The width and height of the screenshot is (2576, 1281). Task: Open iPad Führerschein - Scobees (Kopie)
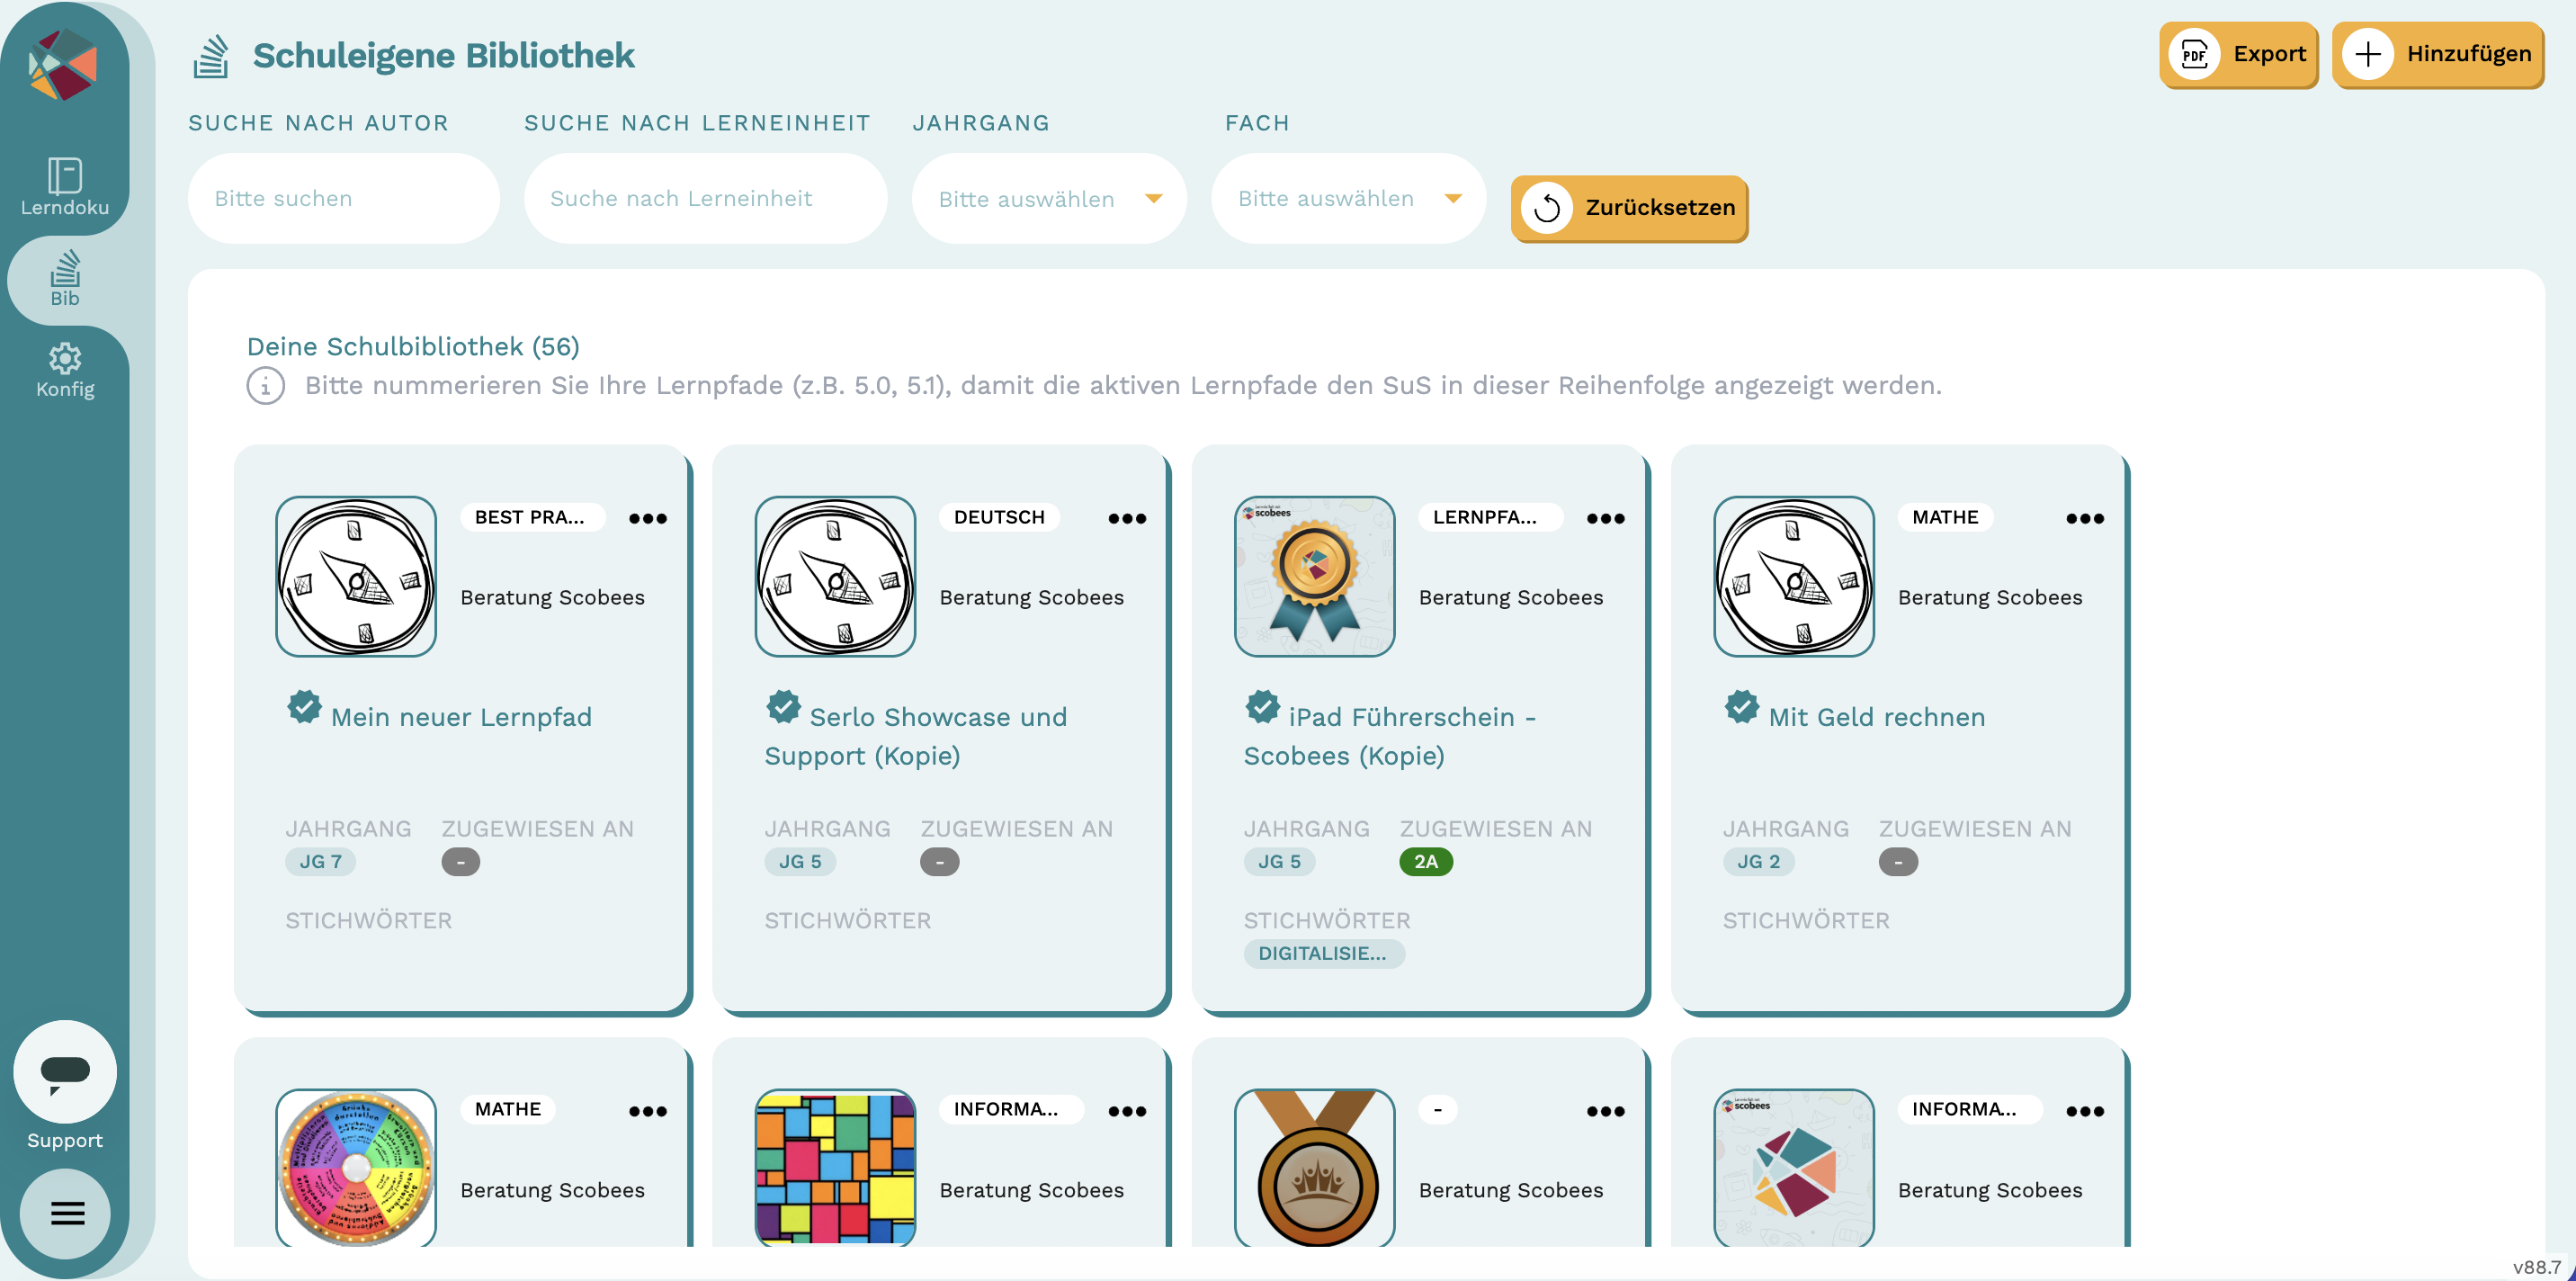pos(1390,736)
